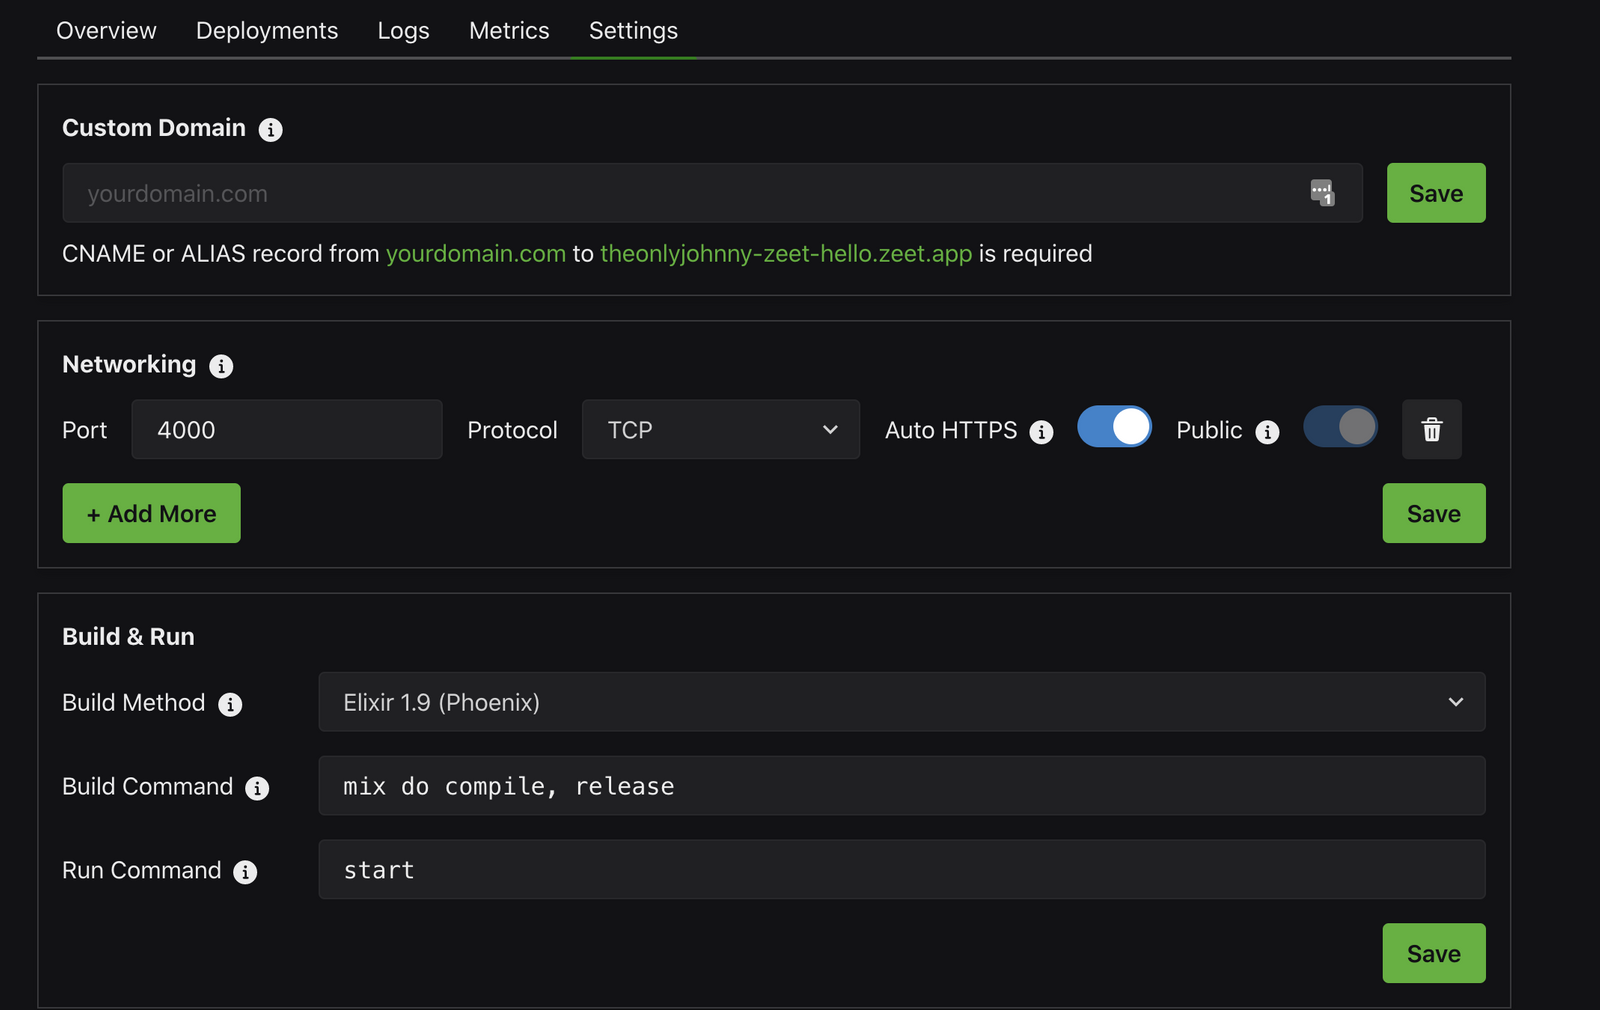Open theonlyjohnny-zeet-hello.zeet.app link
The width and height of the screenshot is (1600, 1010).
click(x=786, y=254)
